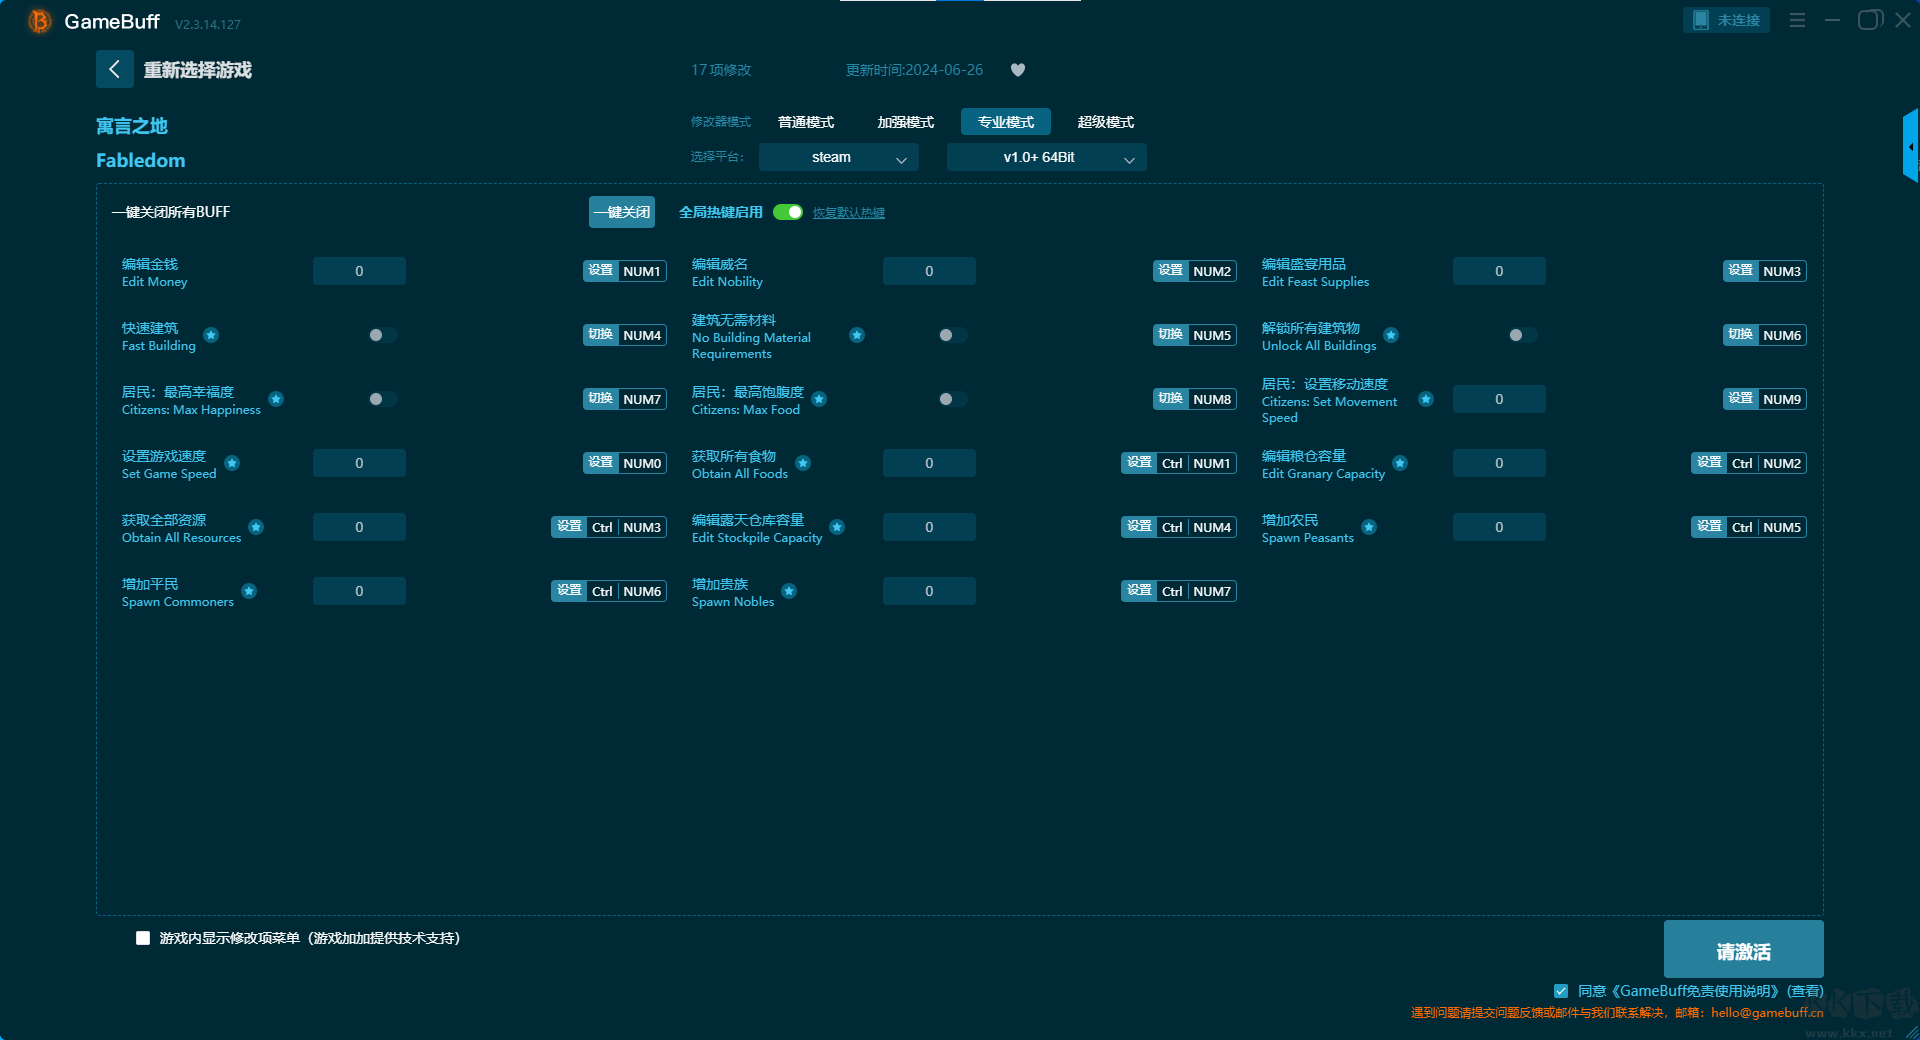Click the star icon beside Set Game Speed
This screenshot has width=1920, height=1040.
[x=232, y=463]
